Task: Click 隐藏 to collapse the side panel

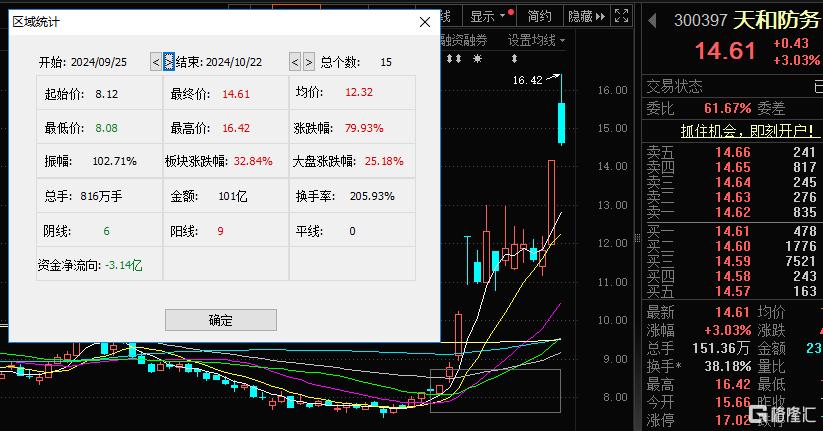Action: pyautogui.click(x=586, y=16)
